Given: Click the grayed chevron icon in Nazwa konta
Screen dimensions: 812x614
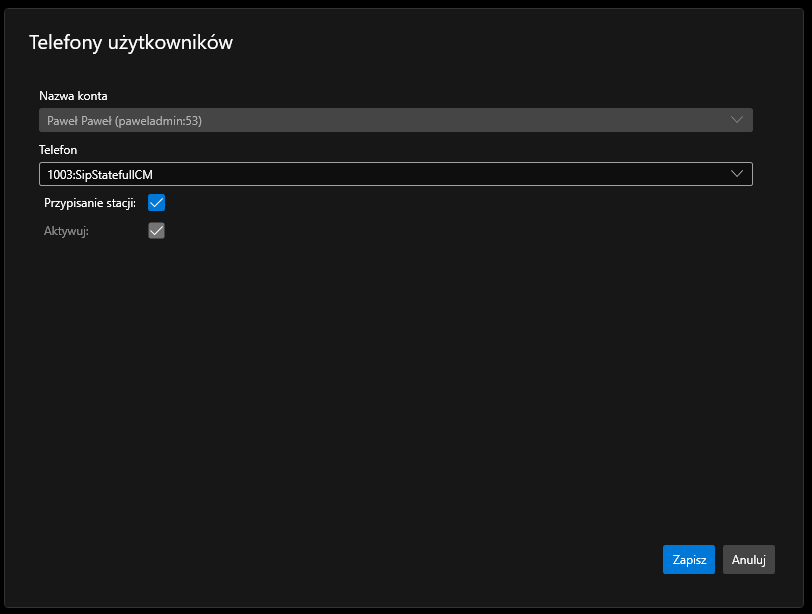Looking at the screenshot, I should [737, 120].
